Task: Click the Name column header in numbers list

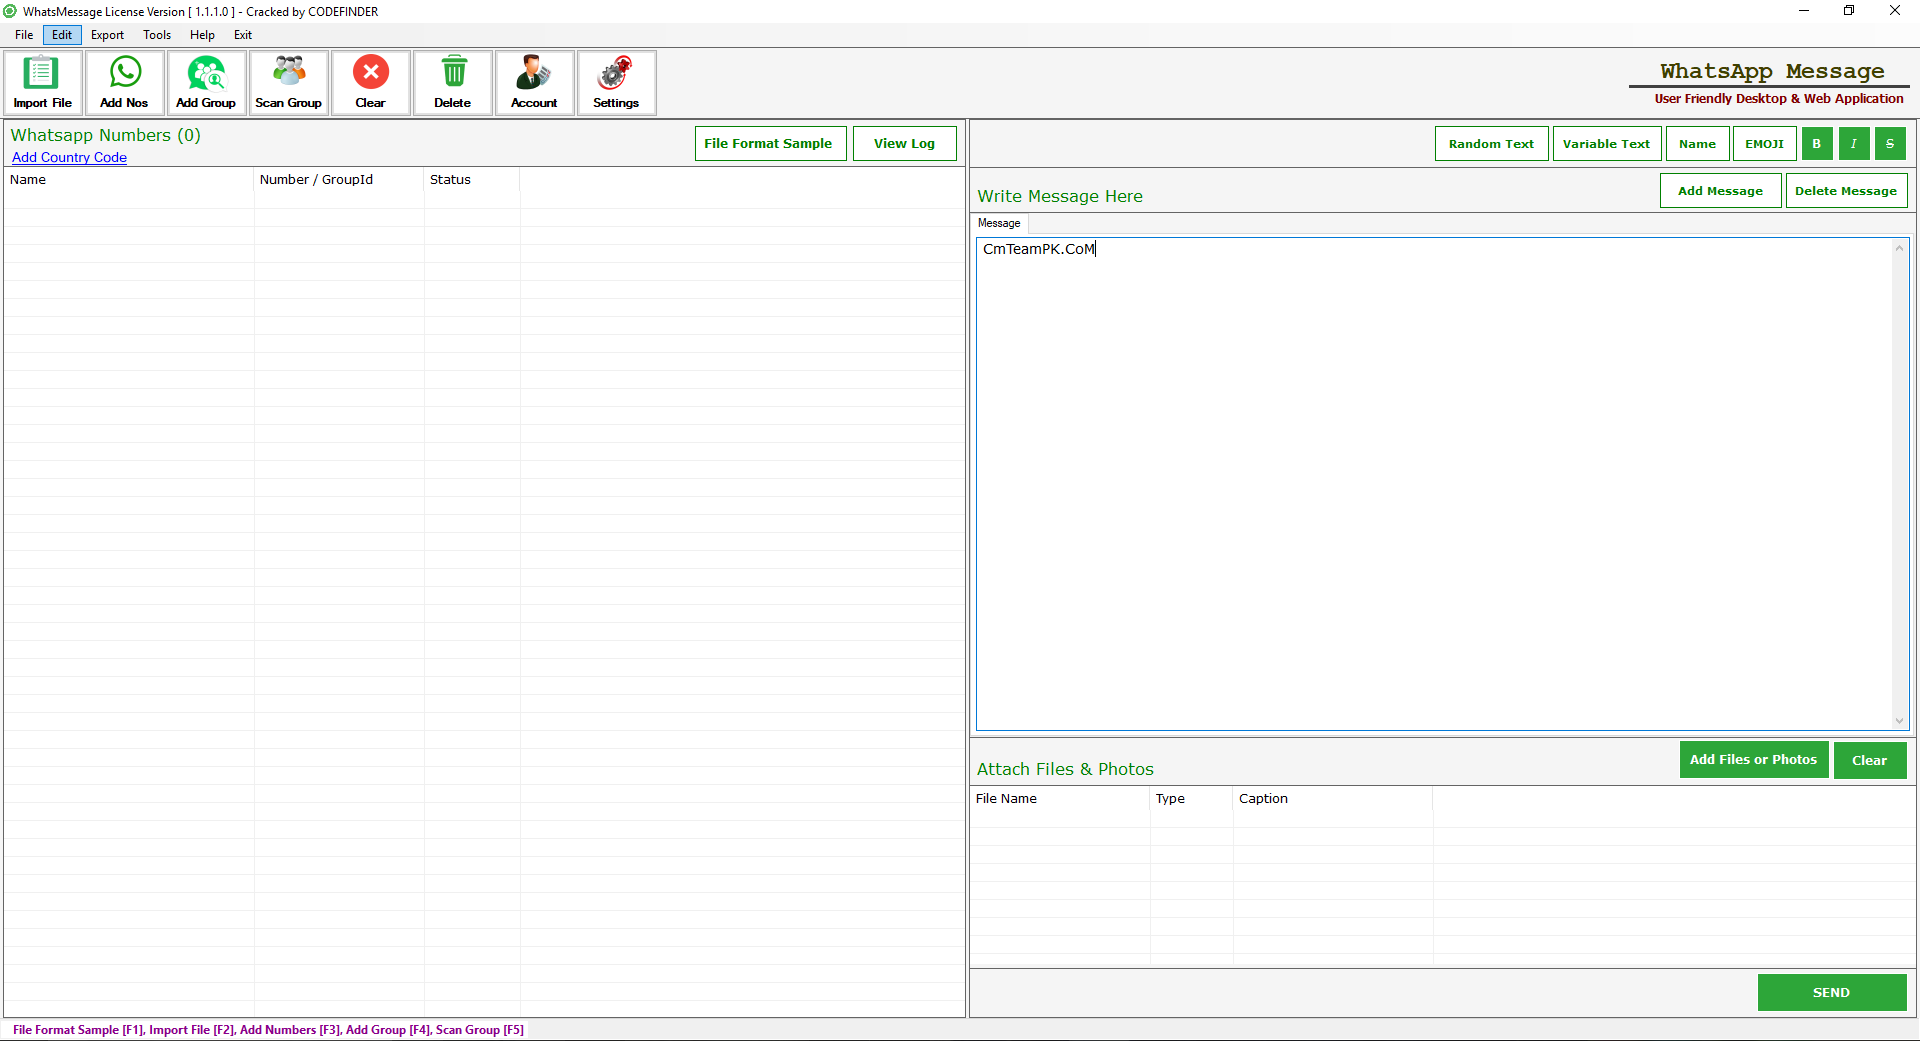Action: 129,180
